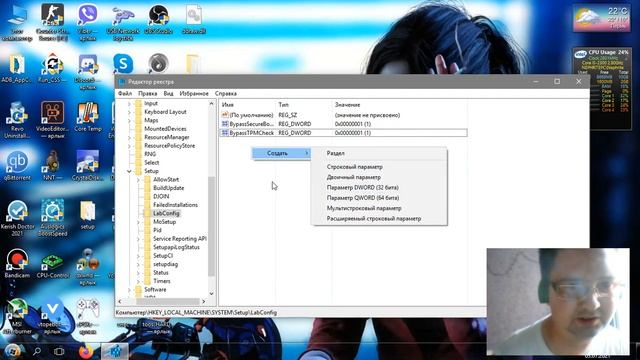
Task: Open the Справка menu
Action: (x=226, y=93)
